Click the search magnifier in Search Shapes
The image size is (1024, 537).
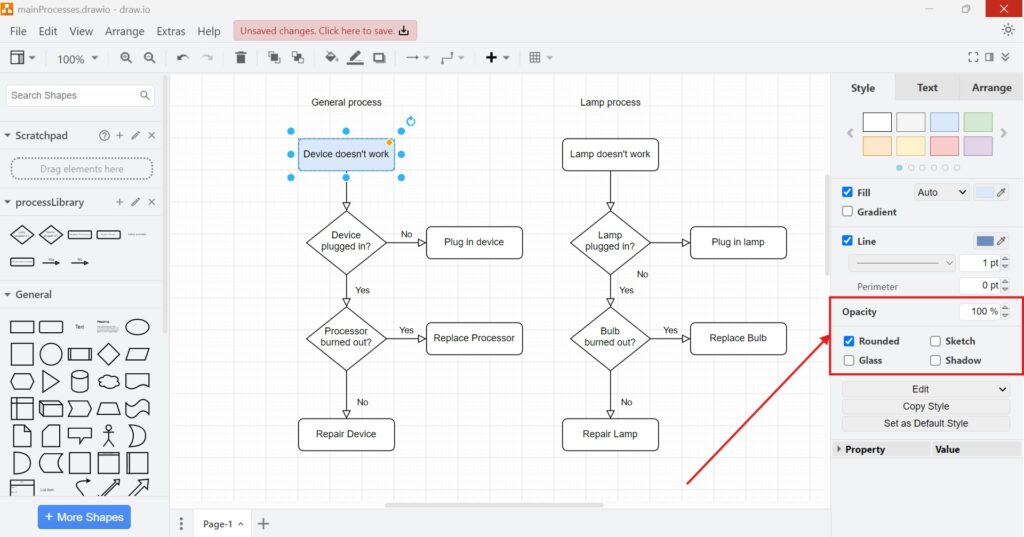pyautogui.click(x=145, y=95)
